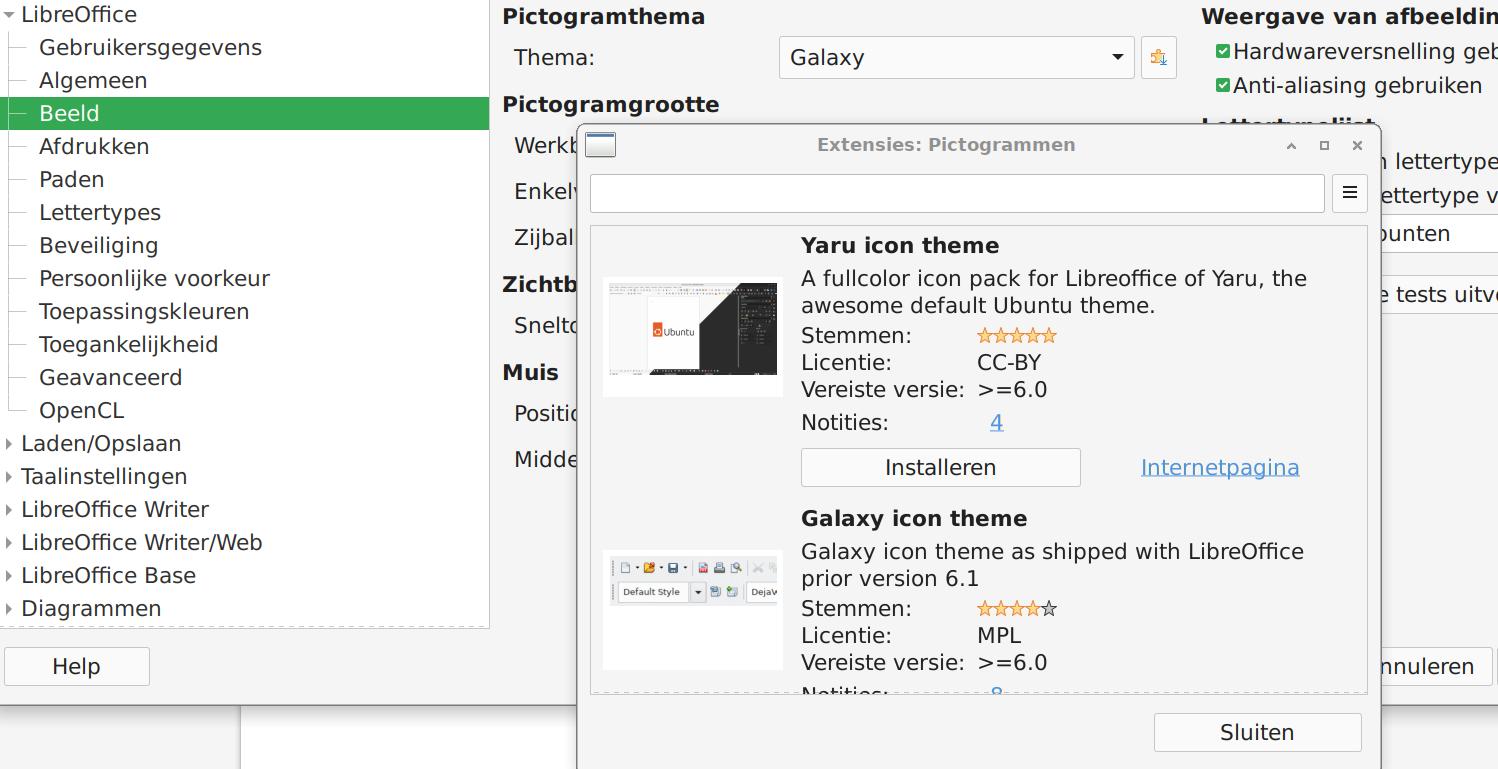Click the Extensies dialog window menu icon

[x=600, y=145]
